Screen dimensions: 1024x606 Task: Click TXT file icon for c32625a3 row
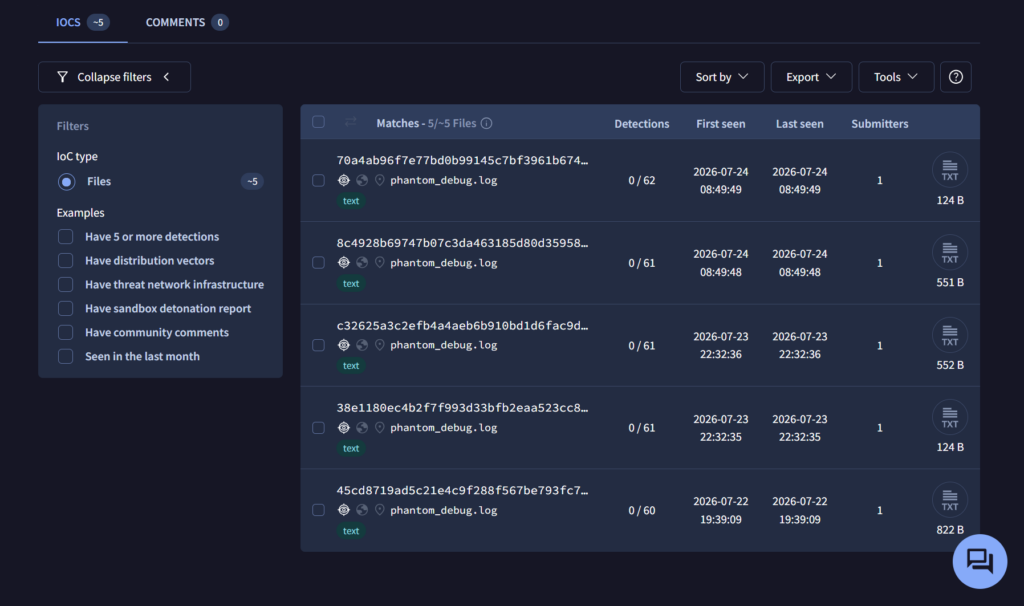click(950, 335)
